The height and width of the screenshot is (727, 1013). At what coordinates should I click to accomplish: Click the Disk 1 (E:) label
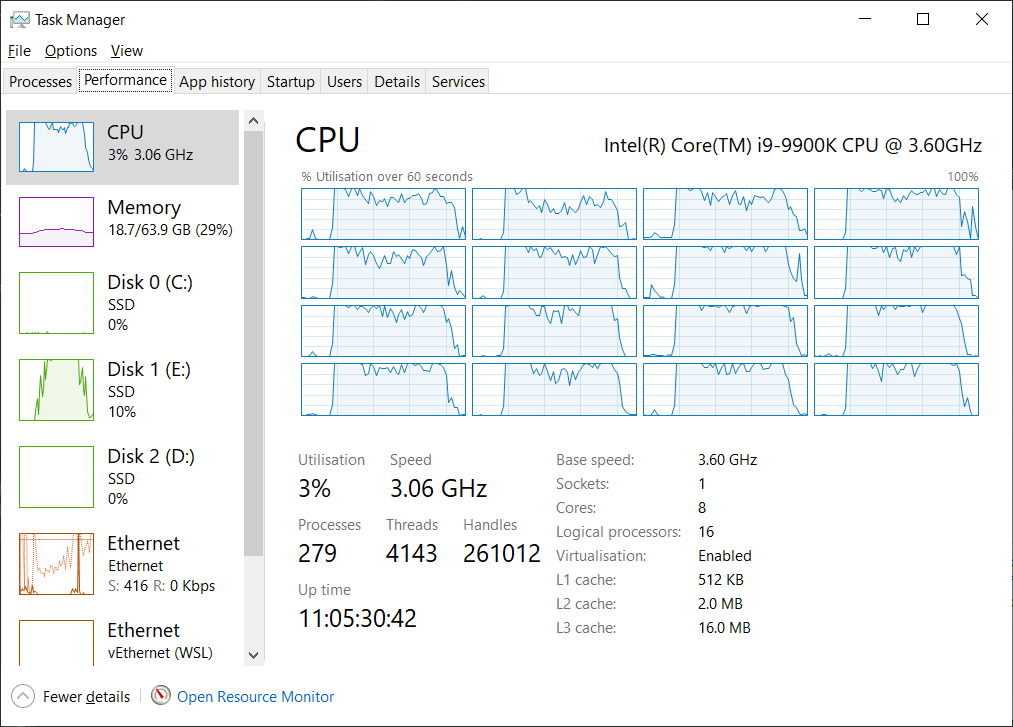[149, 369]
